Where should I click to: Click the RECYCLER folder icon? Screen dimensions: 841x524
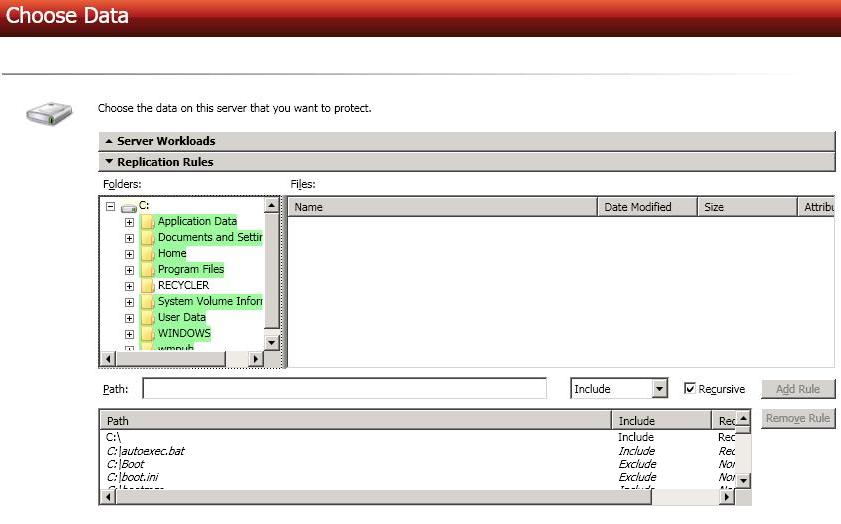(x=147, y=286)
